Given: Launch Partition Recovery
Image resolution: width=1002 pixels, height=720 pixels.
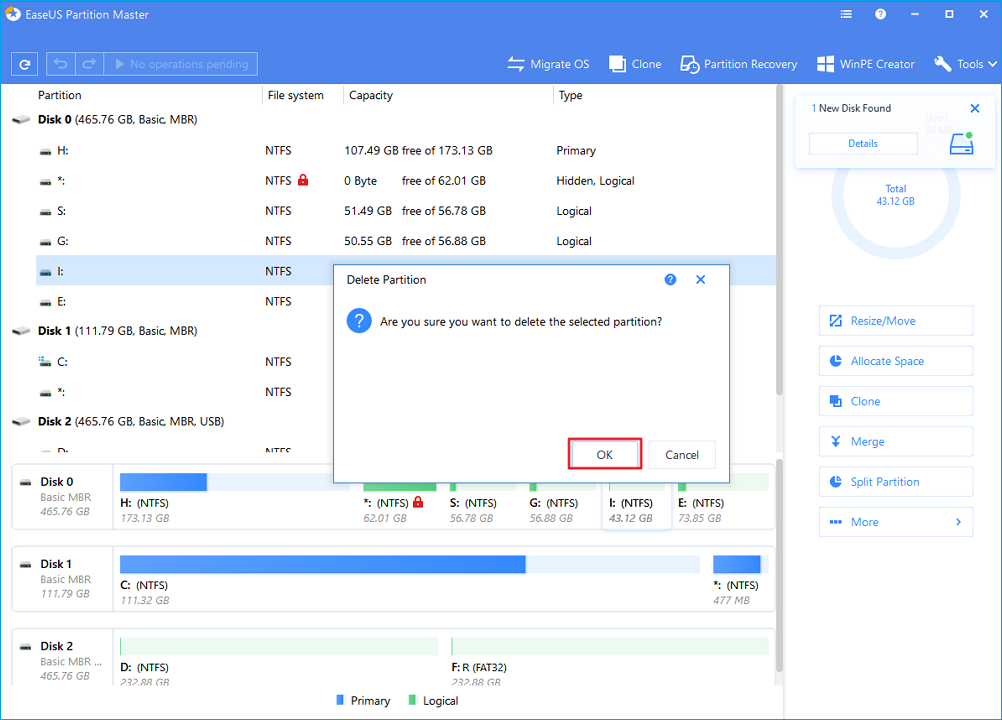Looking at the screenshot, I should click(x=739, y=64).
